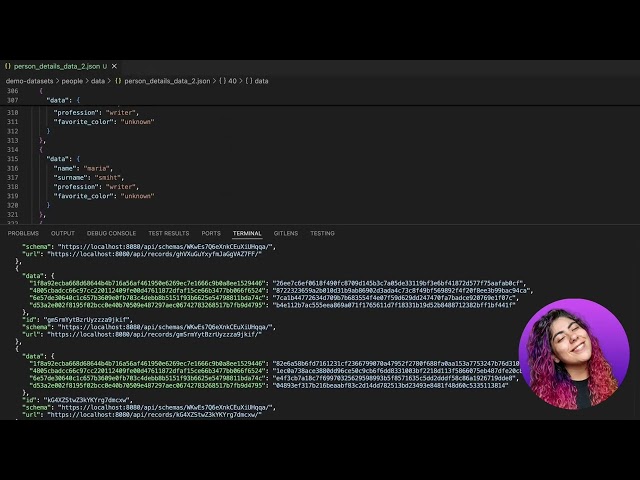Click the JSON braces icon on the editor tab
640x480 pixels.
8,66
